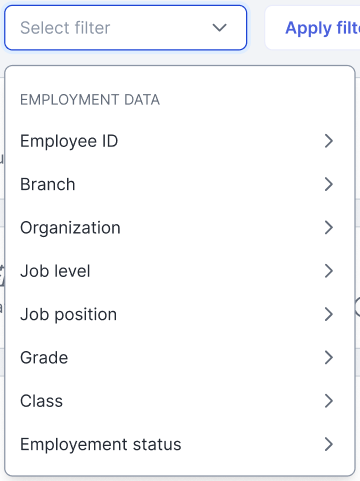Select Job level filter option

coord(180,271)
